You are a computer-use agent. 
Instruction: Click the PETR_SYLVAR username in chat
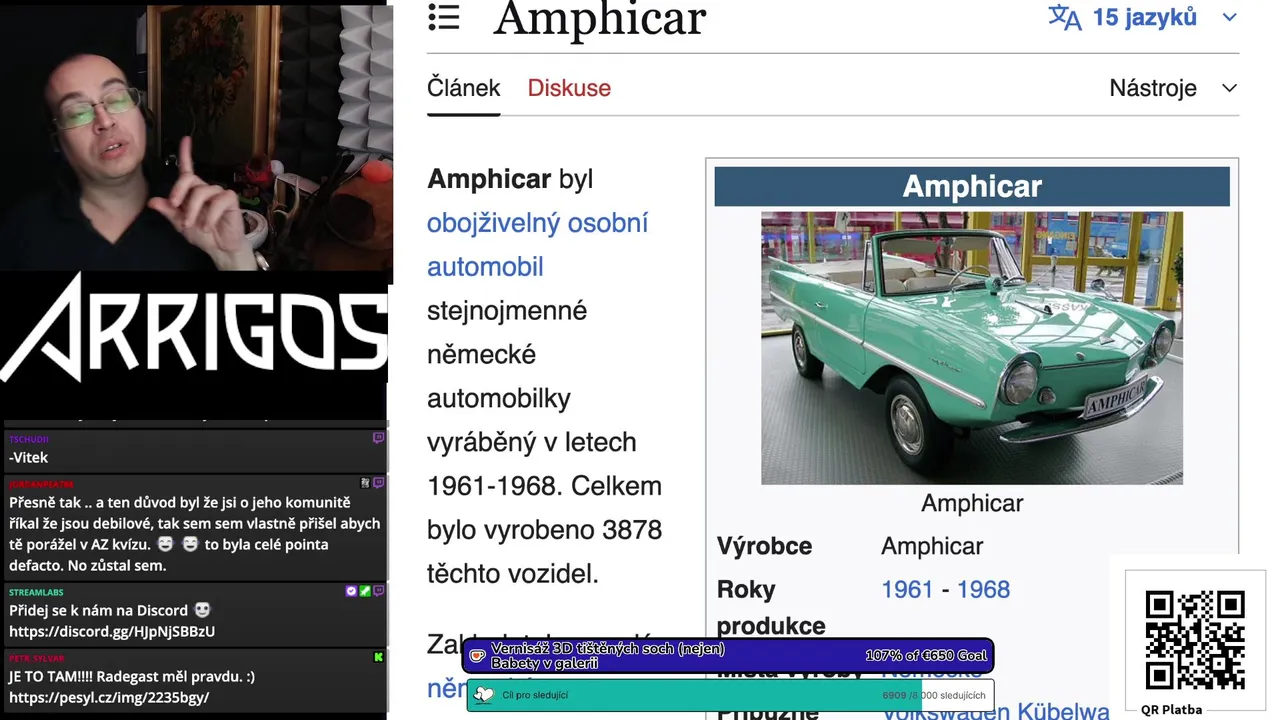pyautogui.click(x=36, y=658)
